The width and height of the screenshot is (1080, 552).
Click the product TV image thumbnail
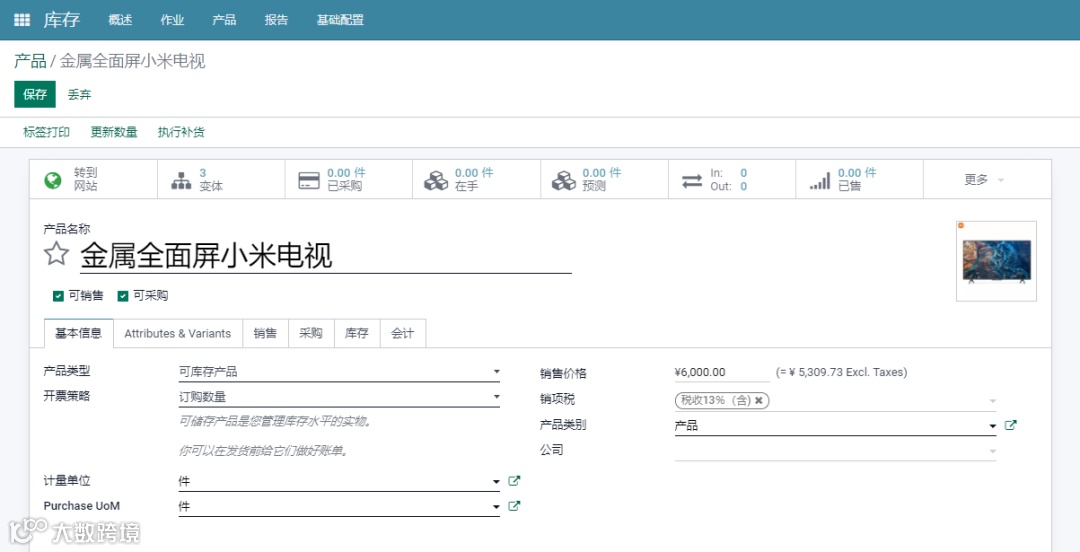(996, 261)
